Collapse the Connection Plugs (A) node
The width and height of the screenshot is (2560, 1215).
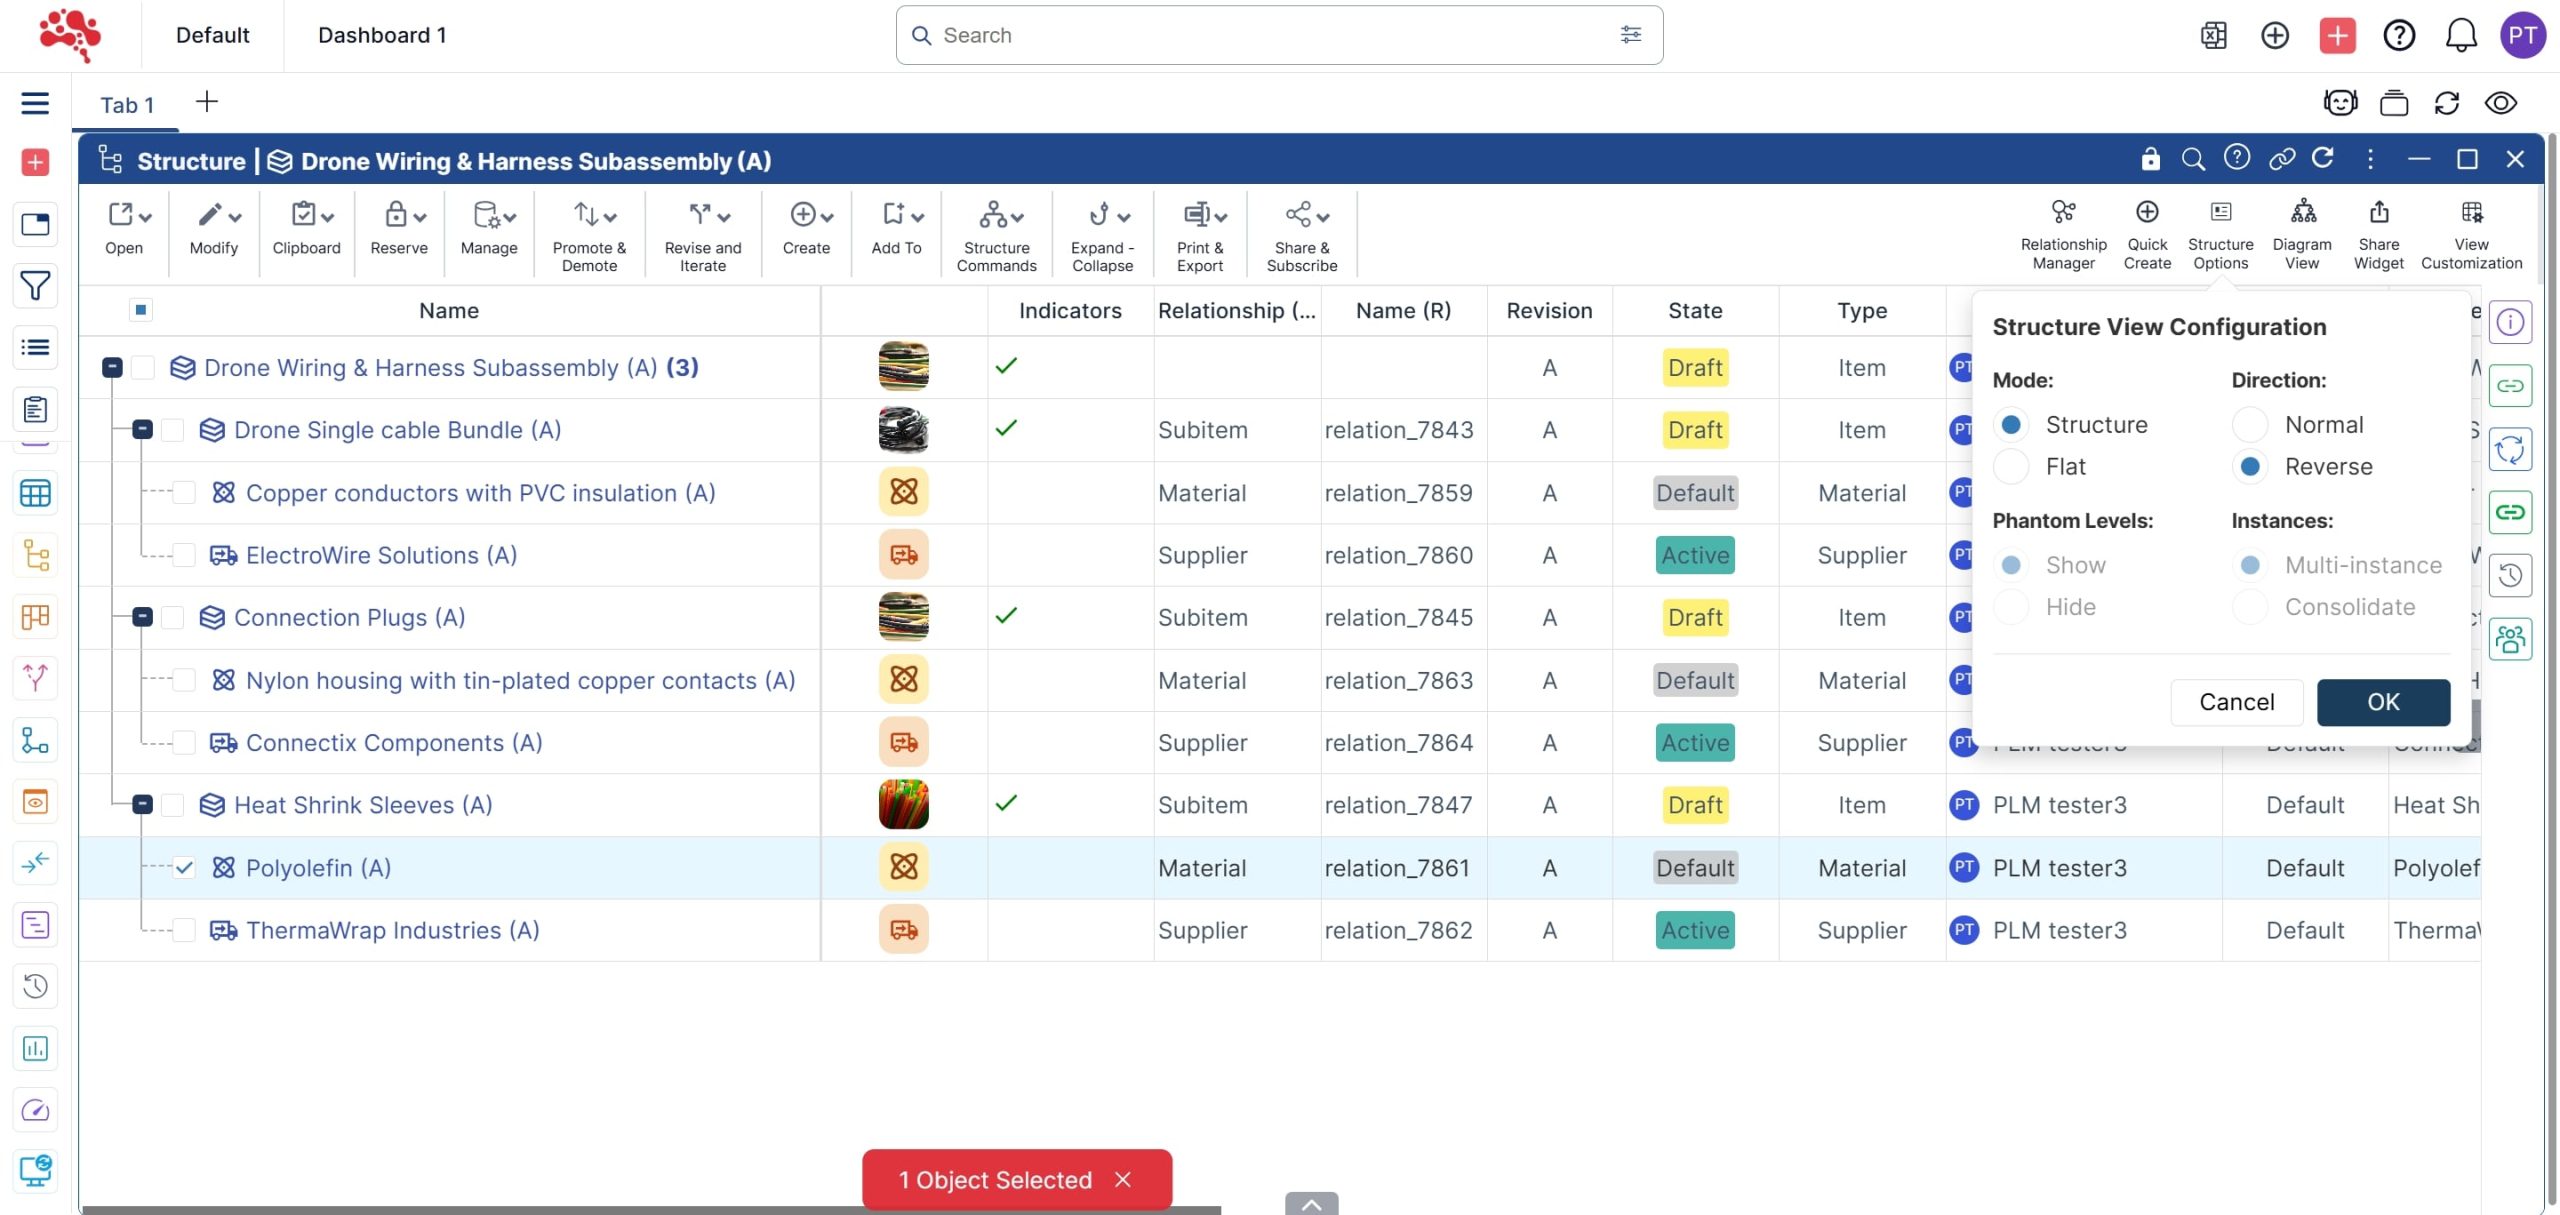142,617
